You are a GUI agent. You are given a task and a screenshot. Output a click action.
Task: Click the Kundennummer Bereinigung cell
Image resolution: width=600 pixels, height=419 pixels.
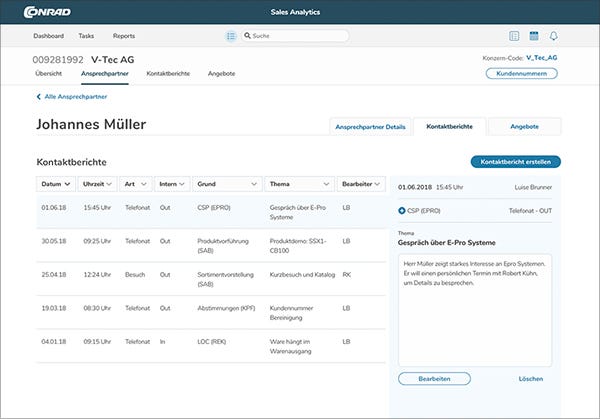(292, 313)
